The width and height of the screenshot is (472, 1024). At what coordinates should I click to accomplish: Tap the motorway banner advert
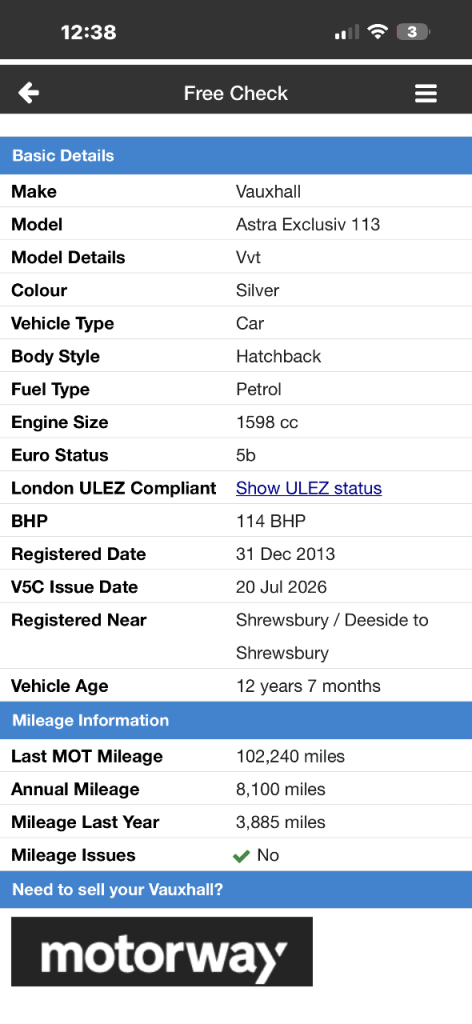point(162,952)
